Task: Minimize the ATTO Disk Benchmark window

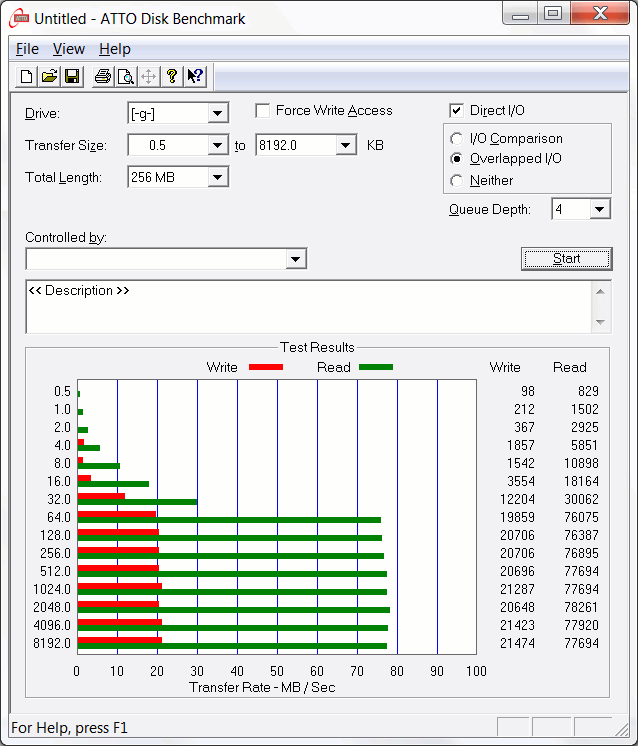Action: [x=520, y=13]
